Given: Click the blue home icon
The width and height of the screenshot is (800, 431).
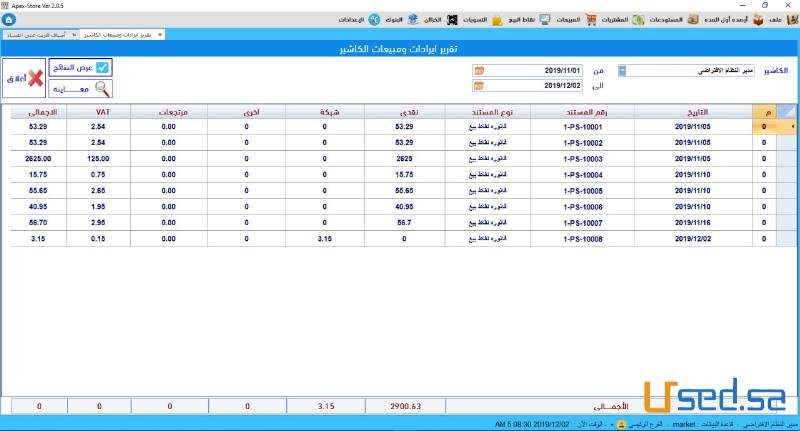Looking at the screenshot, I should tap(9, 19).
